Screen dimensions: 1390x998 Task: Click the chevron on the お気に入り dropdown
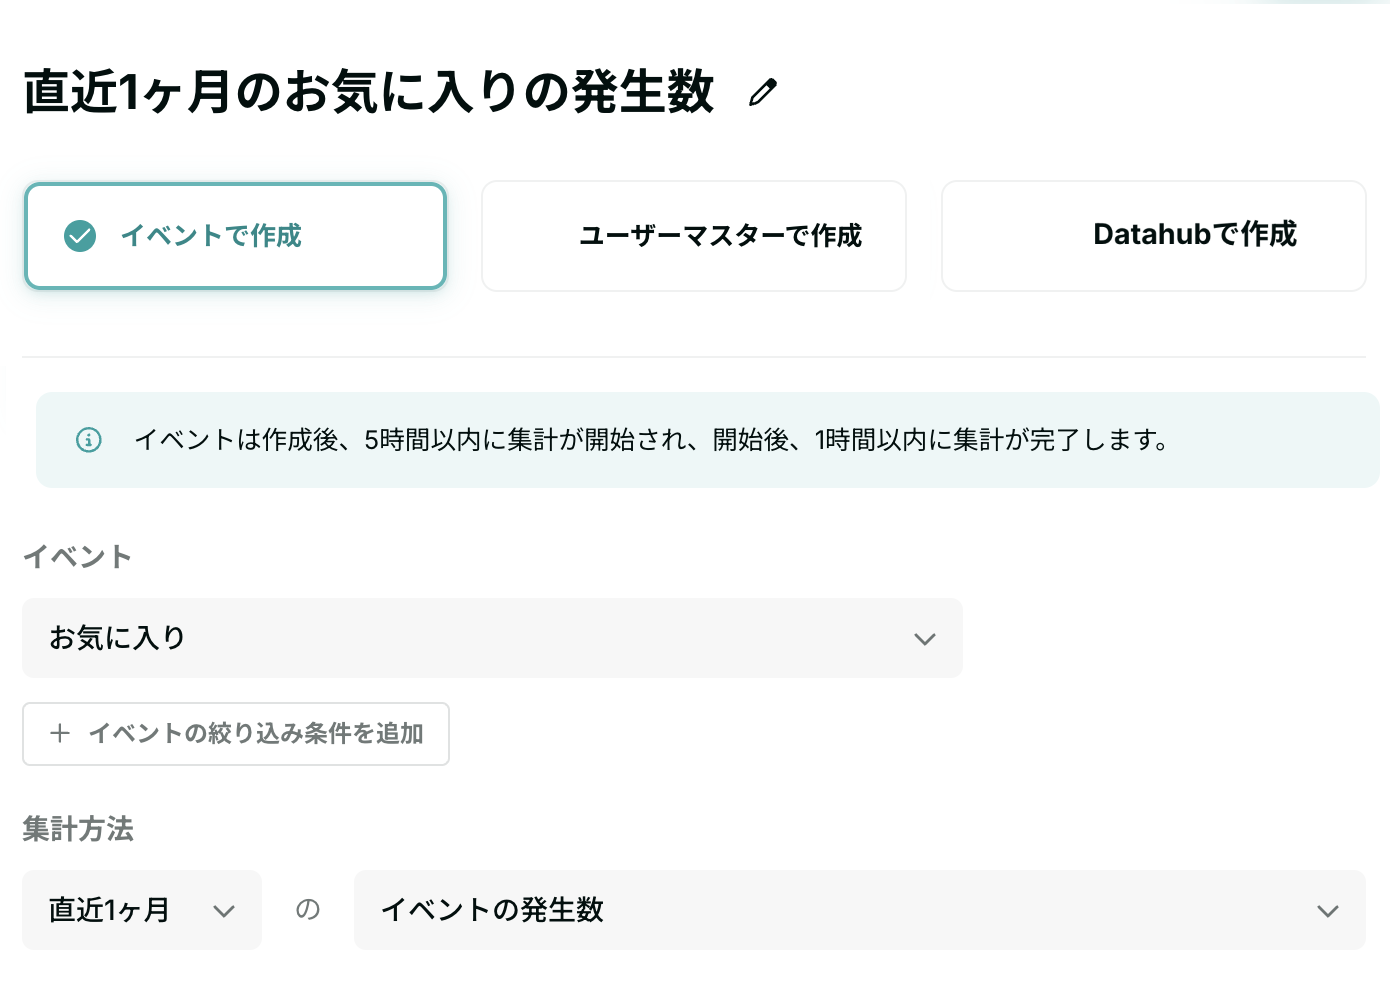(x=925, y=639)
